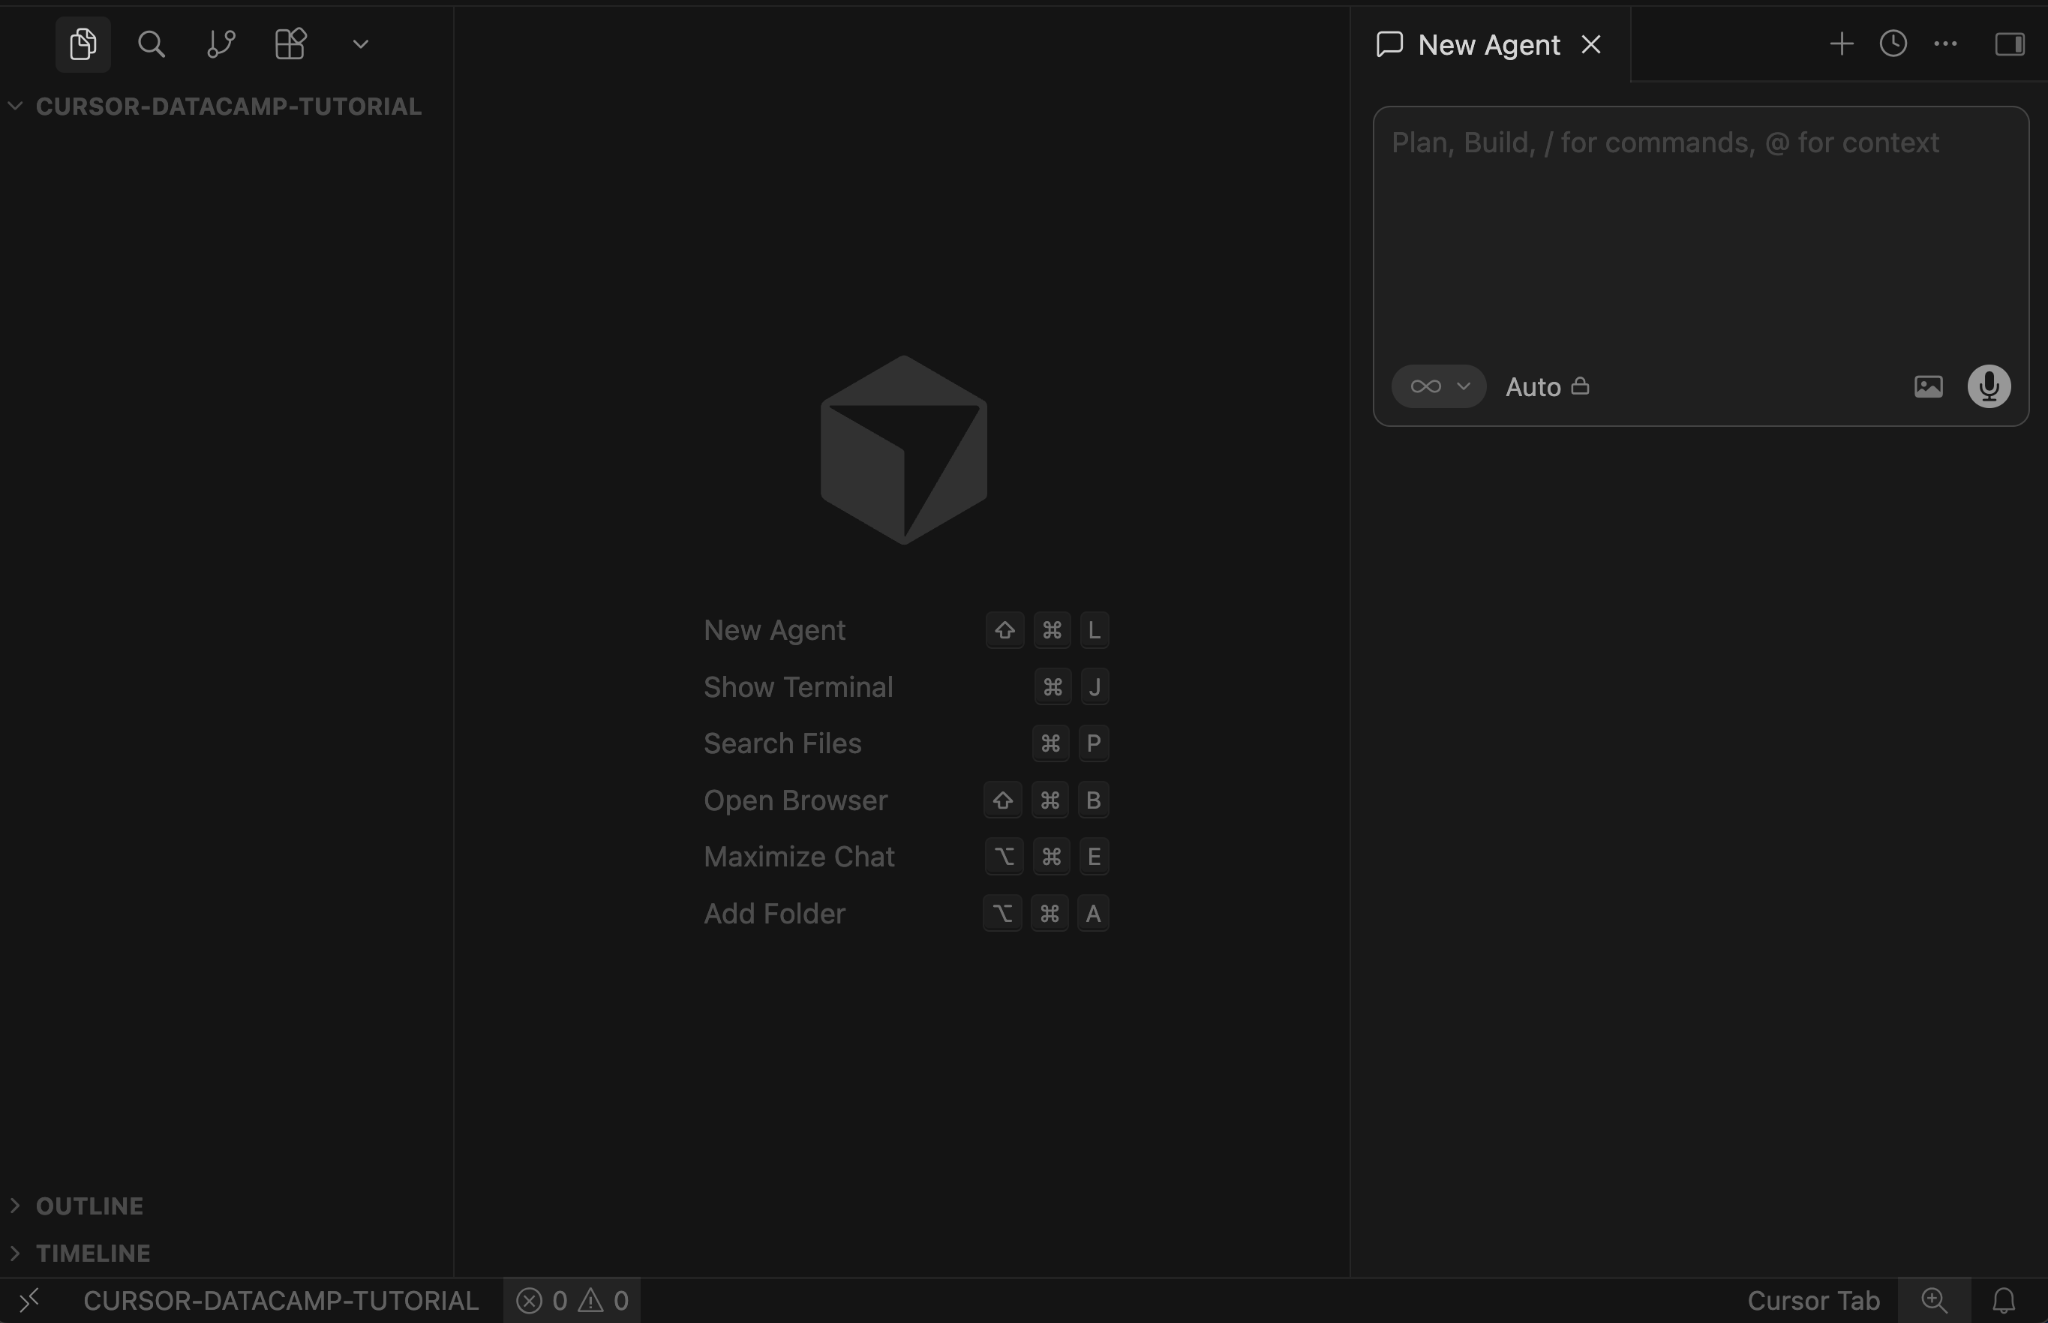Start voice input with microphone button
The width and height of the screenshot is (2048, 1323).
1989,386
